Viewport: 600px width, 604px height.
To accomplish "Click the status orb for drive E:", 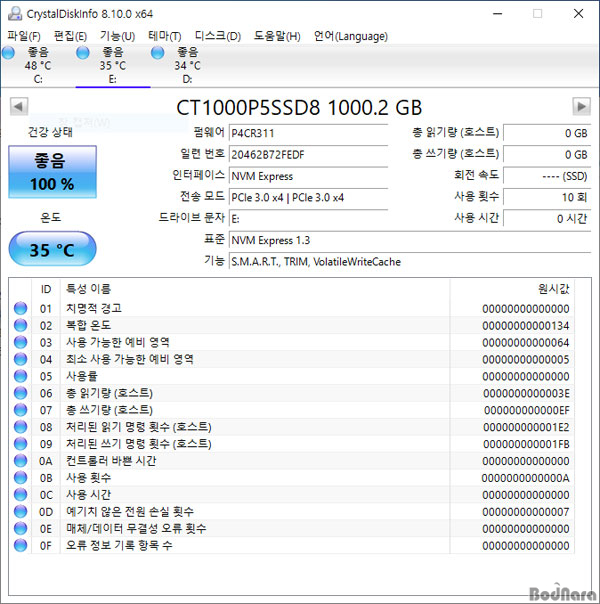I will (x=83, y=53).
